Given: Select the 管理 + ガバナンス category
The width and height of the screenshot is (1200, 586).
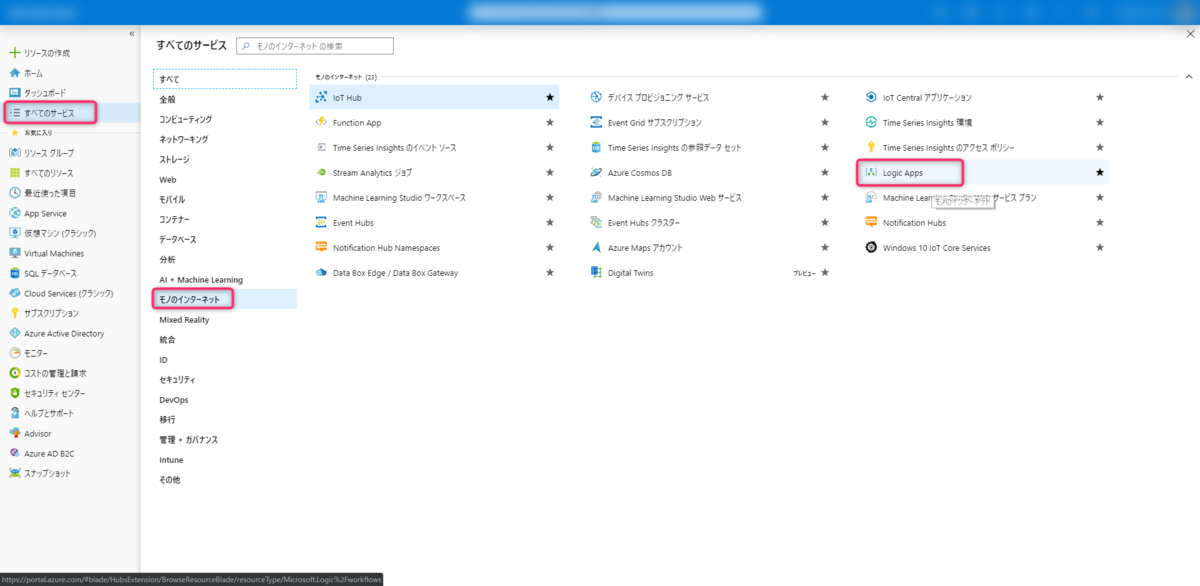Looking at the screenshot, I should click(225, 439).
